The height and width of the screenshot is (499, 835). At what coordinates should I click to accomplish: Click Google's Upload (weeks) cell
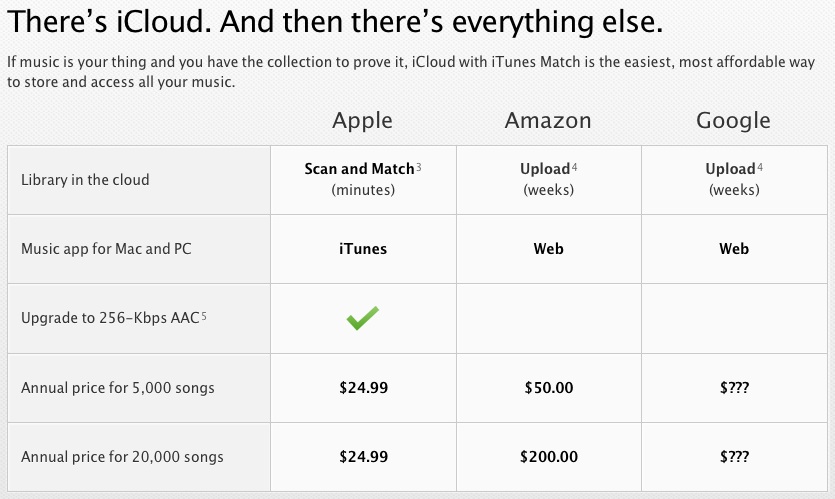click(734, 180)
